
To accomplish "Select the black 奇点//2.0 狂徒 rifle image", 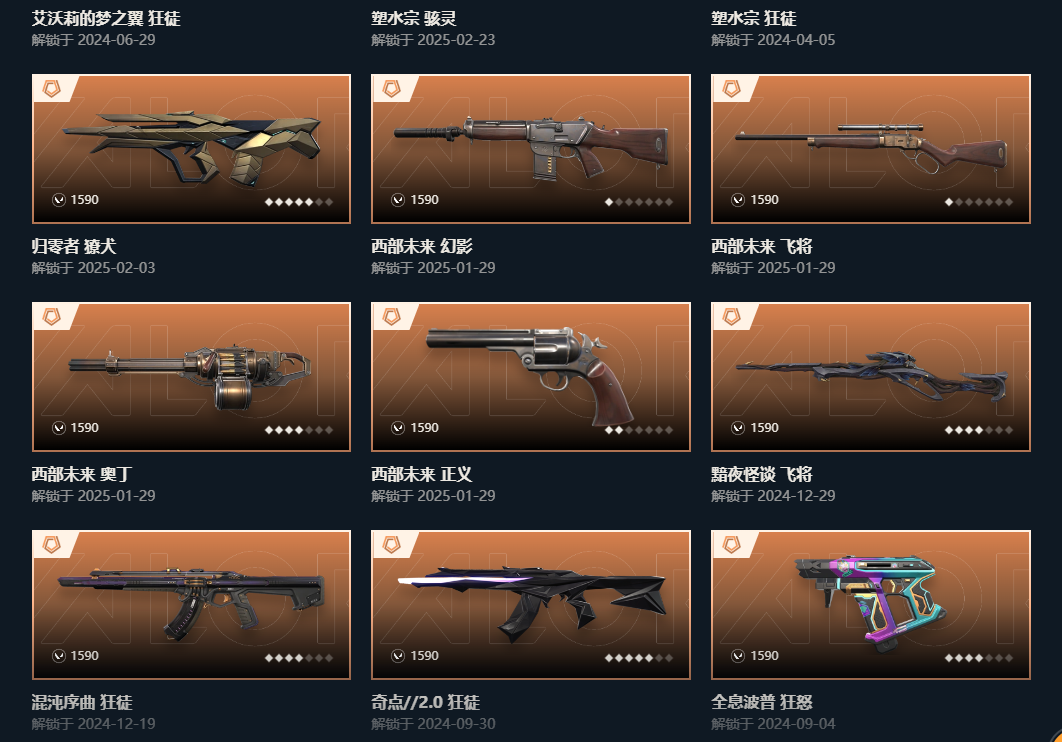I will click(x=532, y=603).
